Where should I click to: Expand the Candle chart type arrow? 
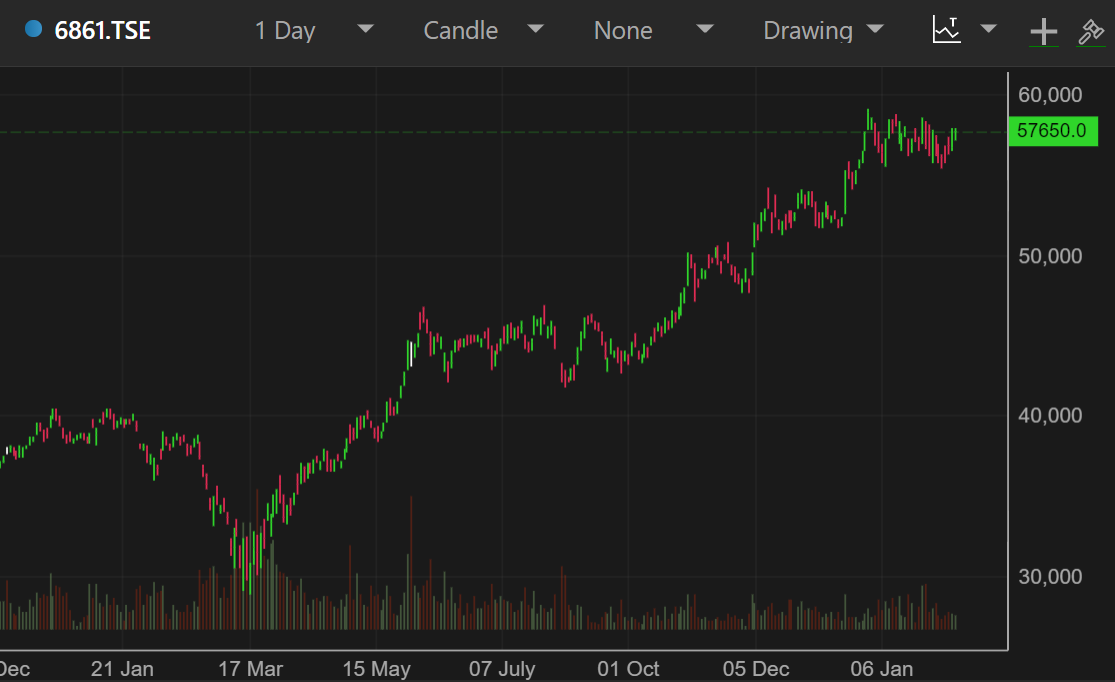535,29
